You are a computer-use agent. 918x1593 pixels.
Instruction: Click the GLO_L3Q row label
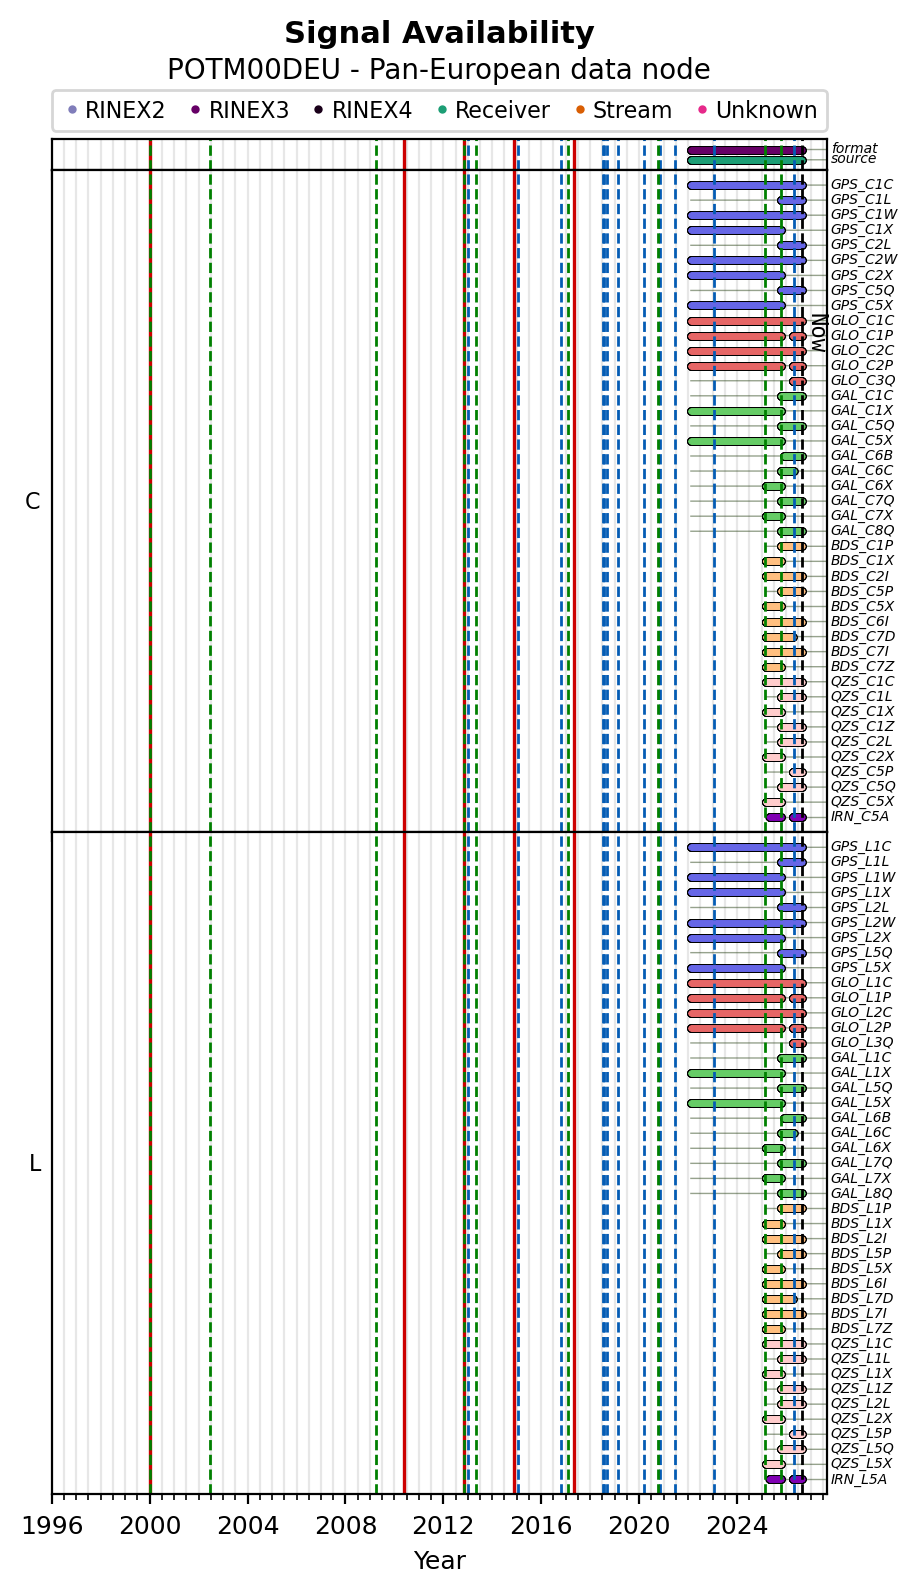click(862, 1043)
